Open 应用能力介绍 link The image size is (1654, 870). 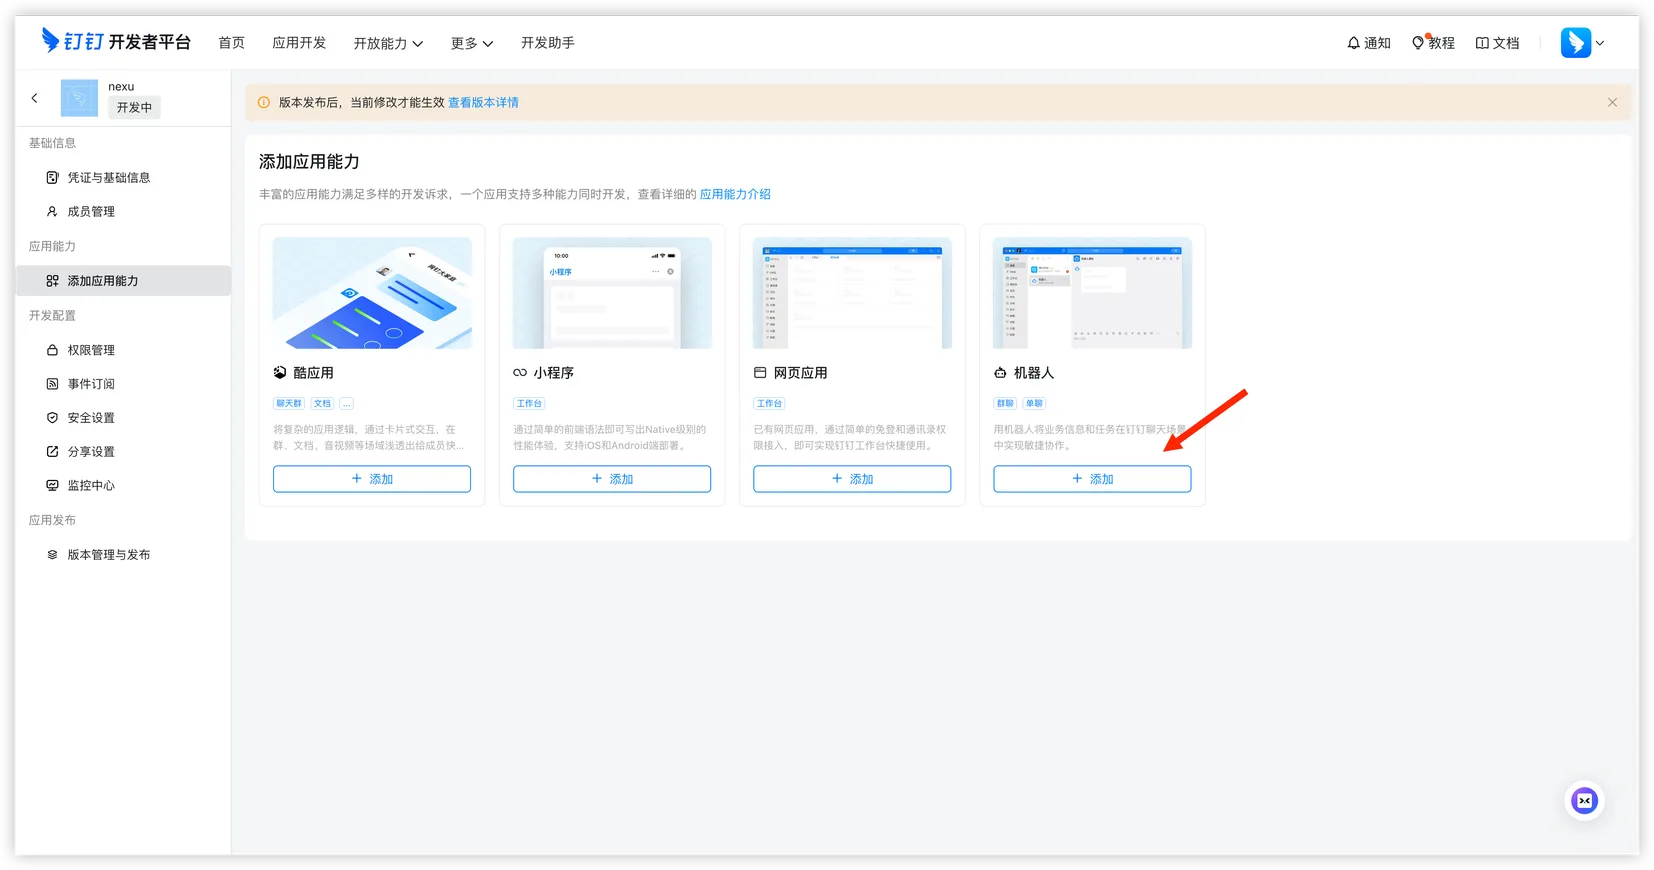point(735,194)
